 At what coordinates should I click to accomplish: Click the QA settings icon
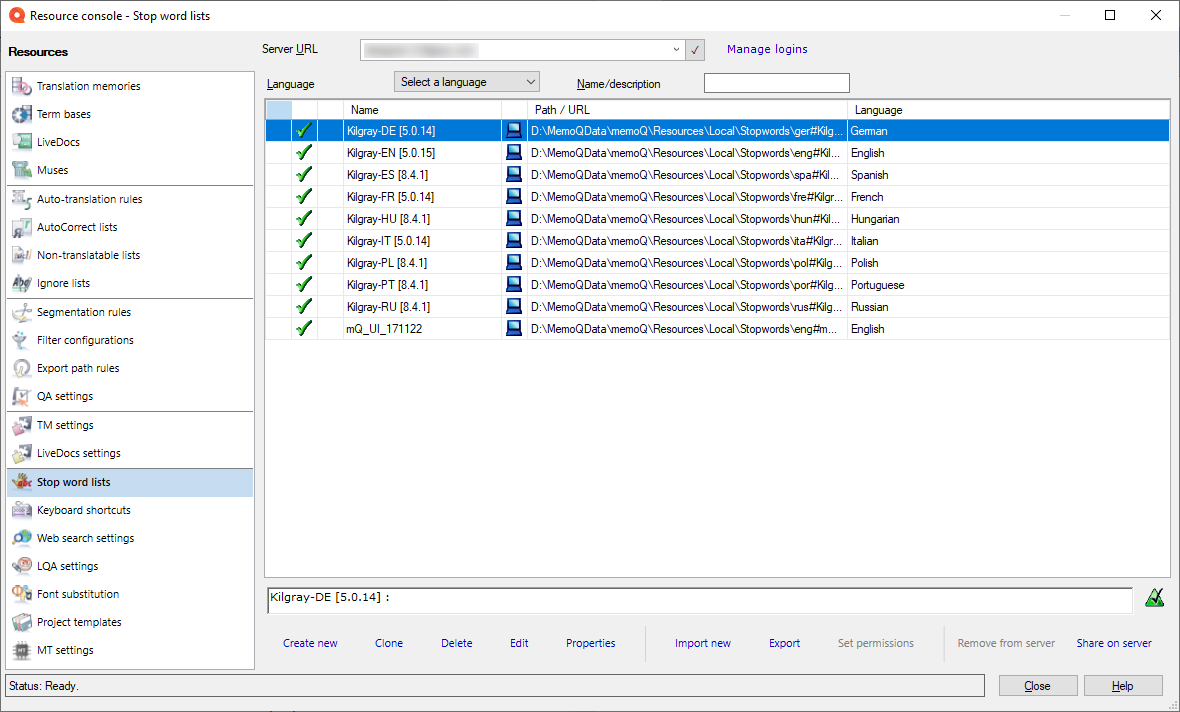tap(21, 397)
